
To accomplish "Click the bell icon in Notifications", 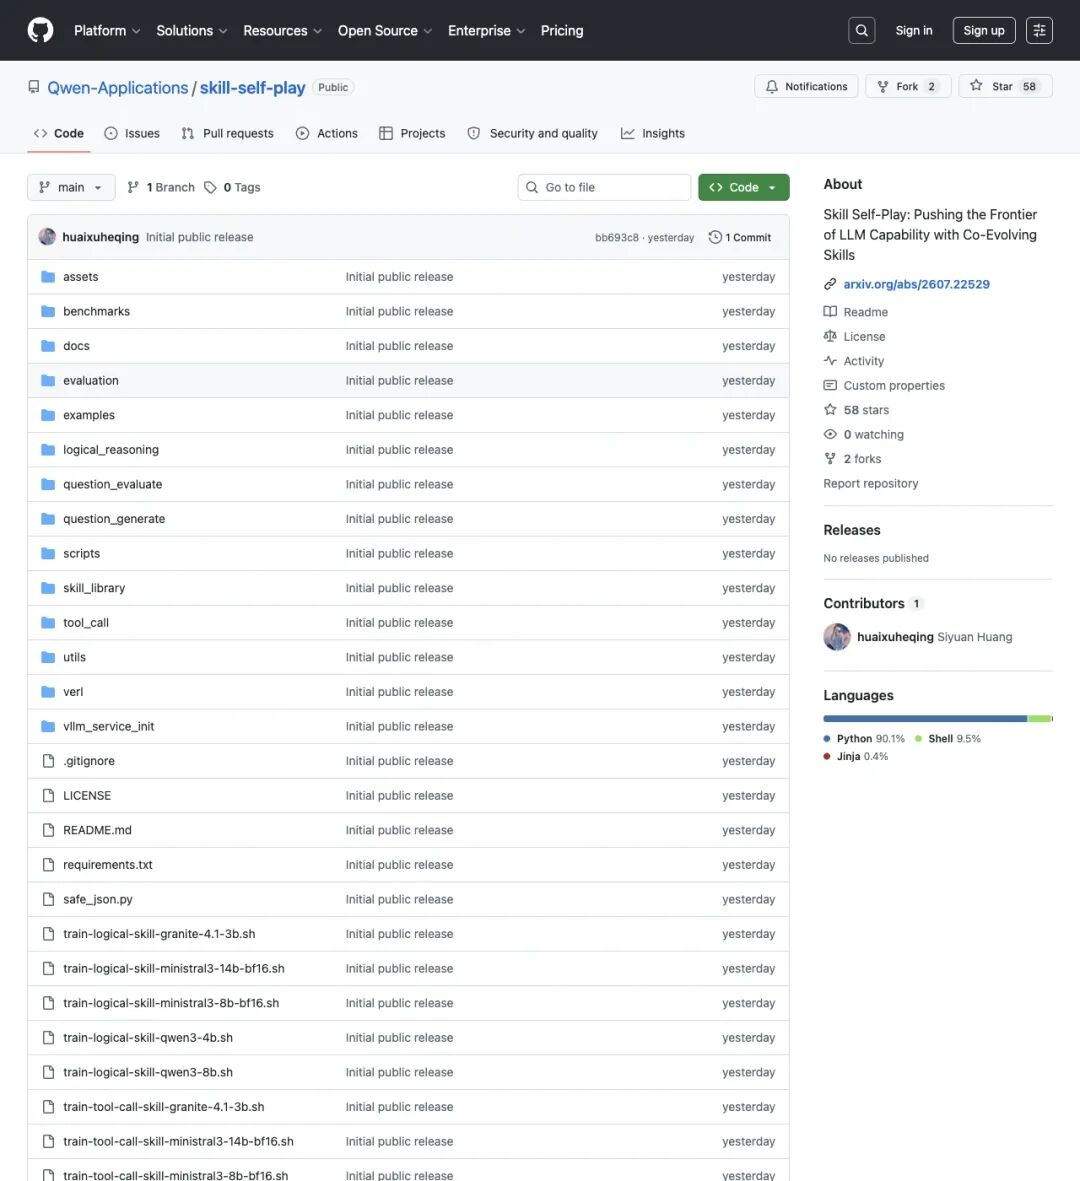I will tap(772, 87).
